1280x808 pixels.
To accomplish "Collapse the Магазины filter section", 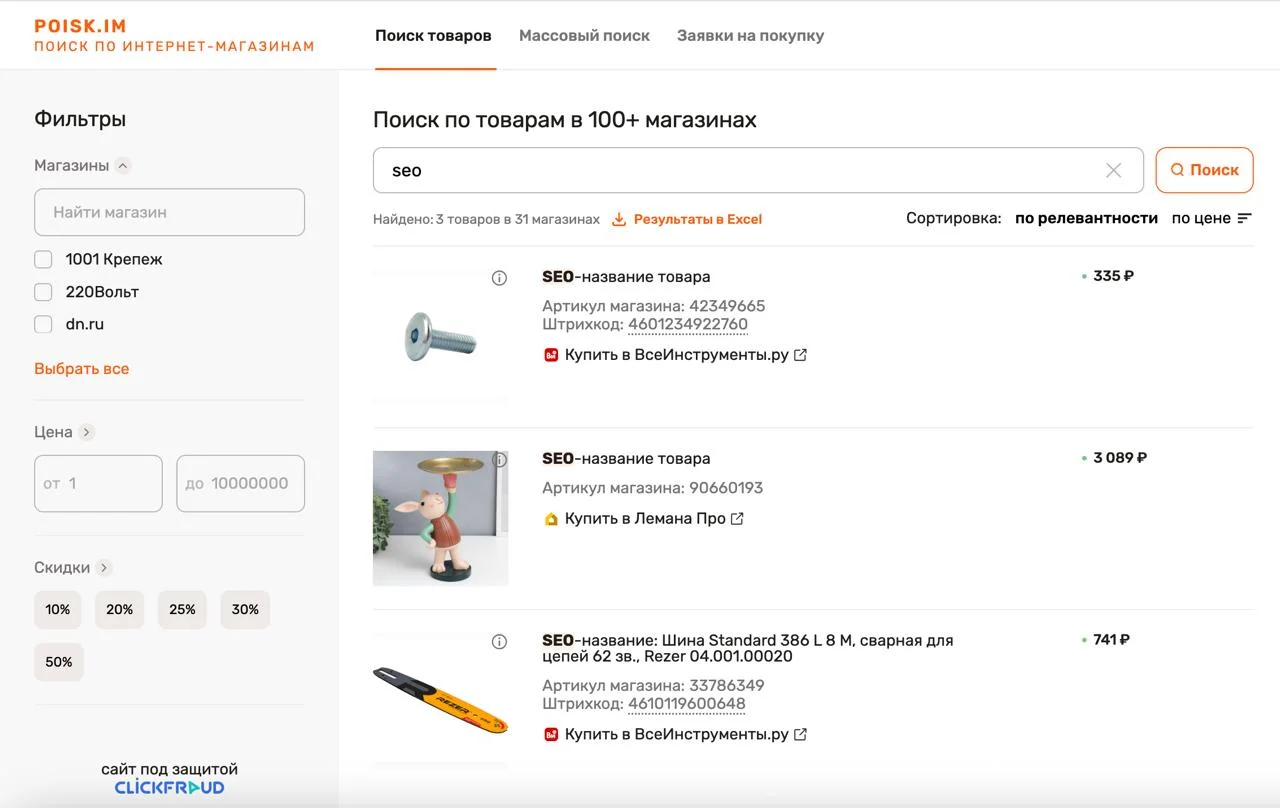I will [x=123, y=166].
